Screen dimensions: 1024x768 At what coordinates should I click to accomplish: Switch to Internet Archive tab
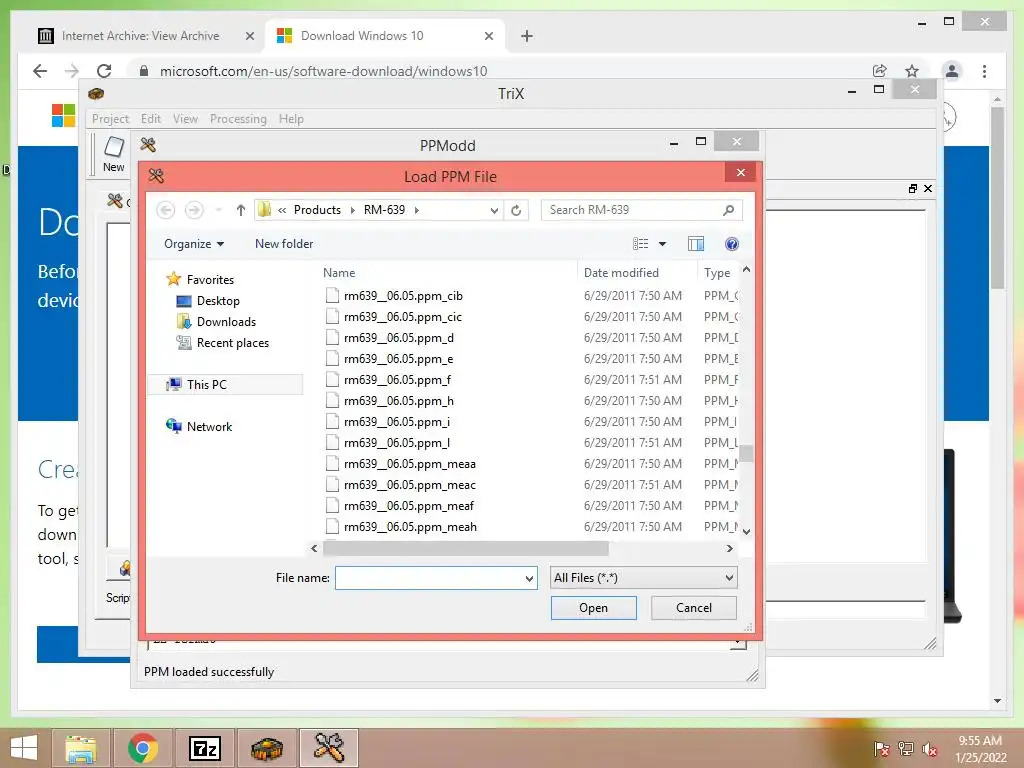(x=139, y=36)
